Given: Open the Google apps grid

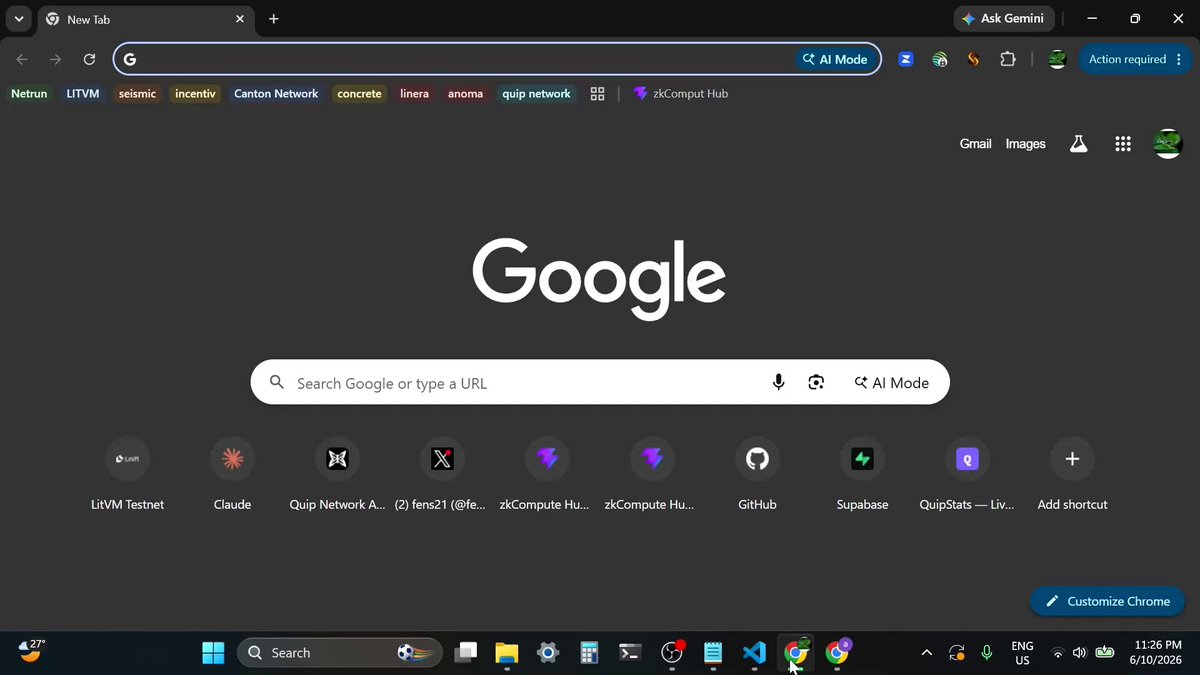Looking at the screenshot, I should (x=1123, y=144).
